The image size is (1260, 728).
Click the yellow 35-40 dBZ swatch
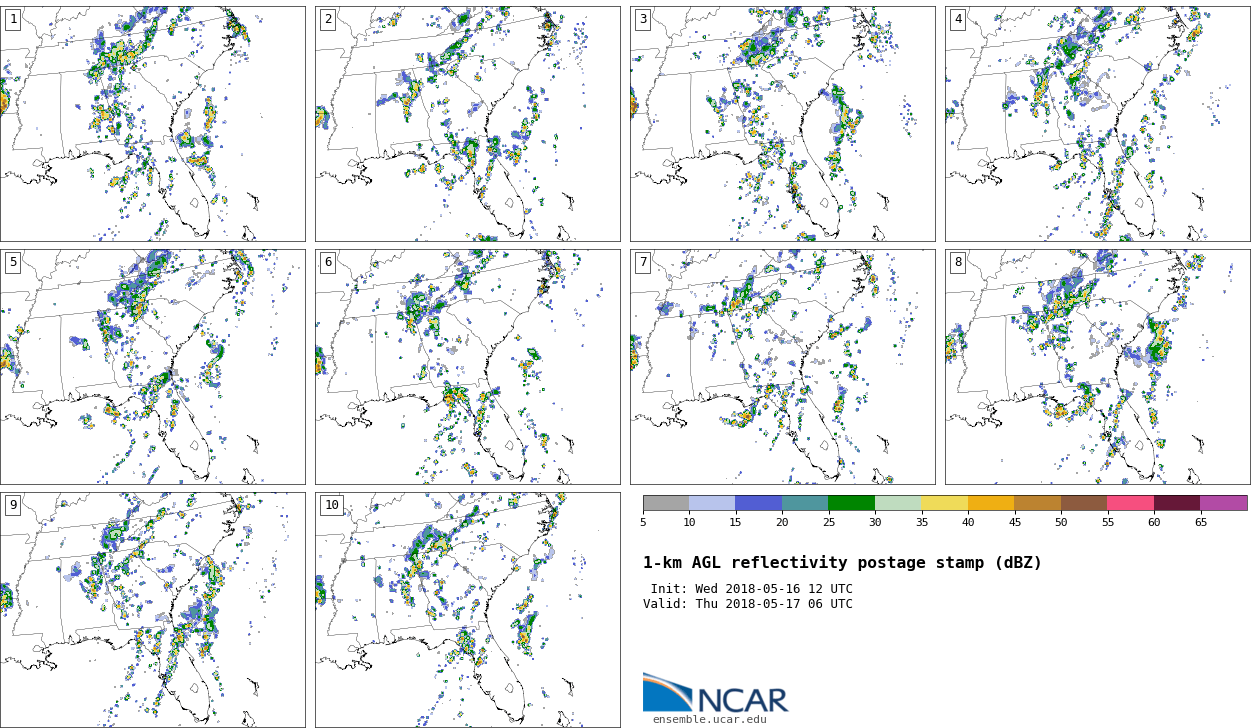tap(944, 503)
